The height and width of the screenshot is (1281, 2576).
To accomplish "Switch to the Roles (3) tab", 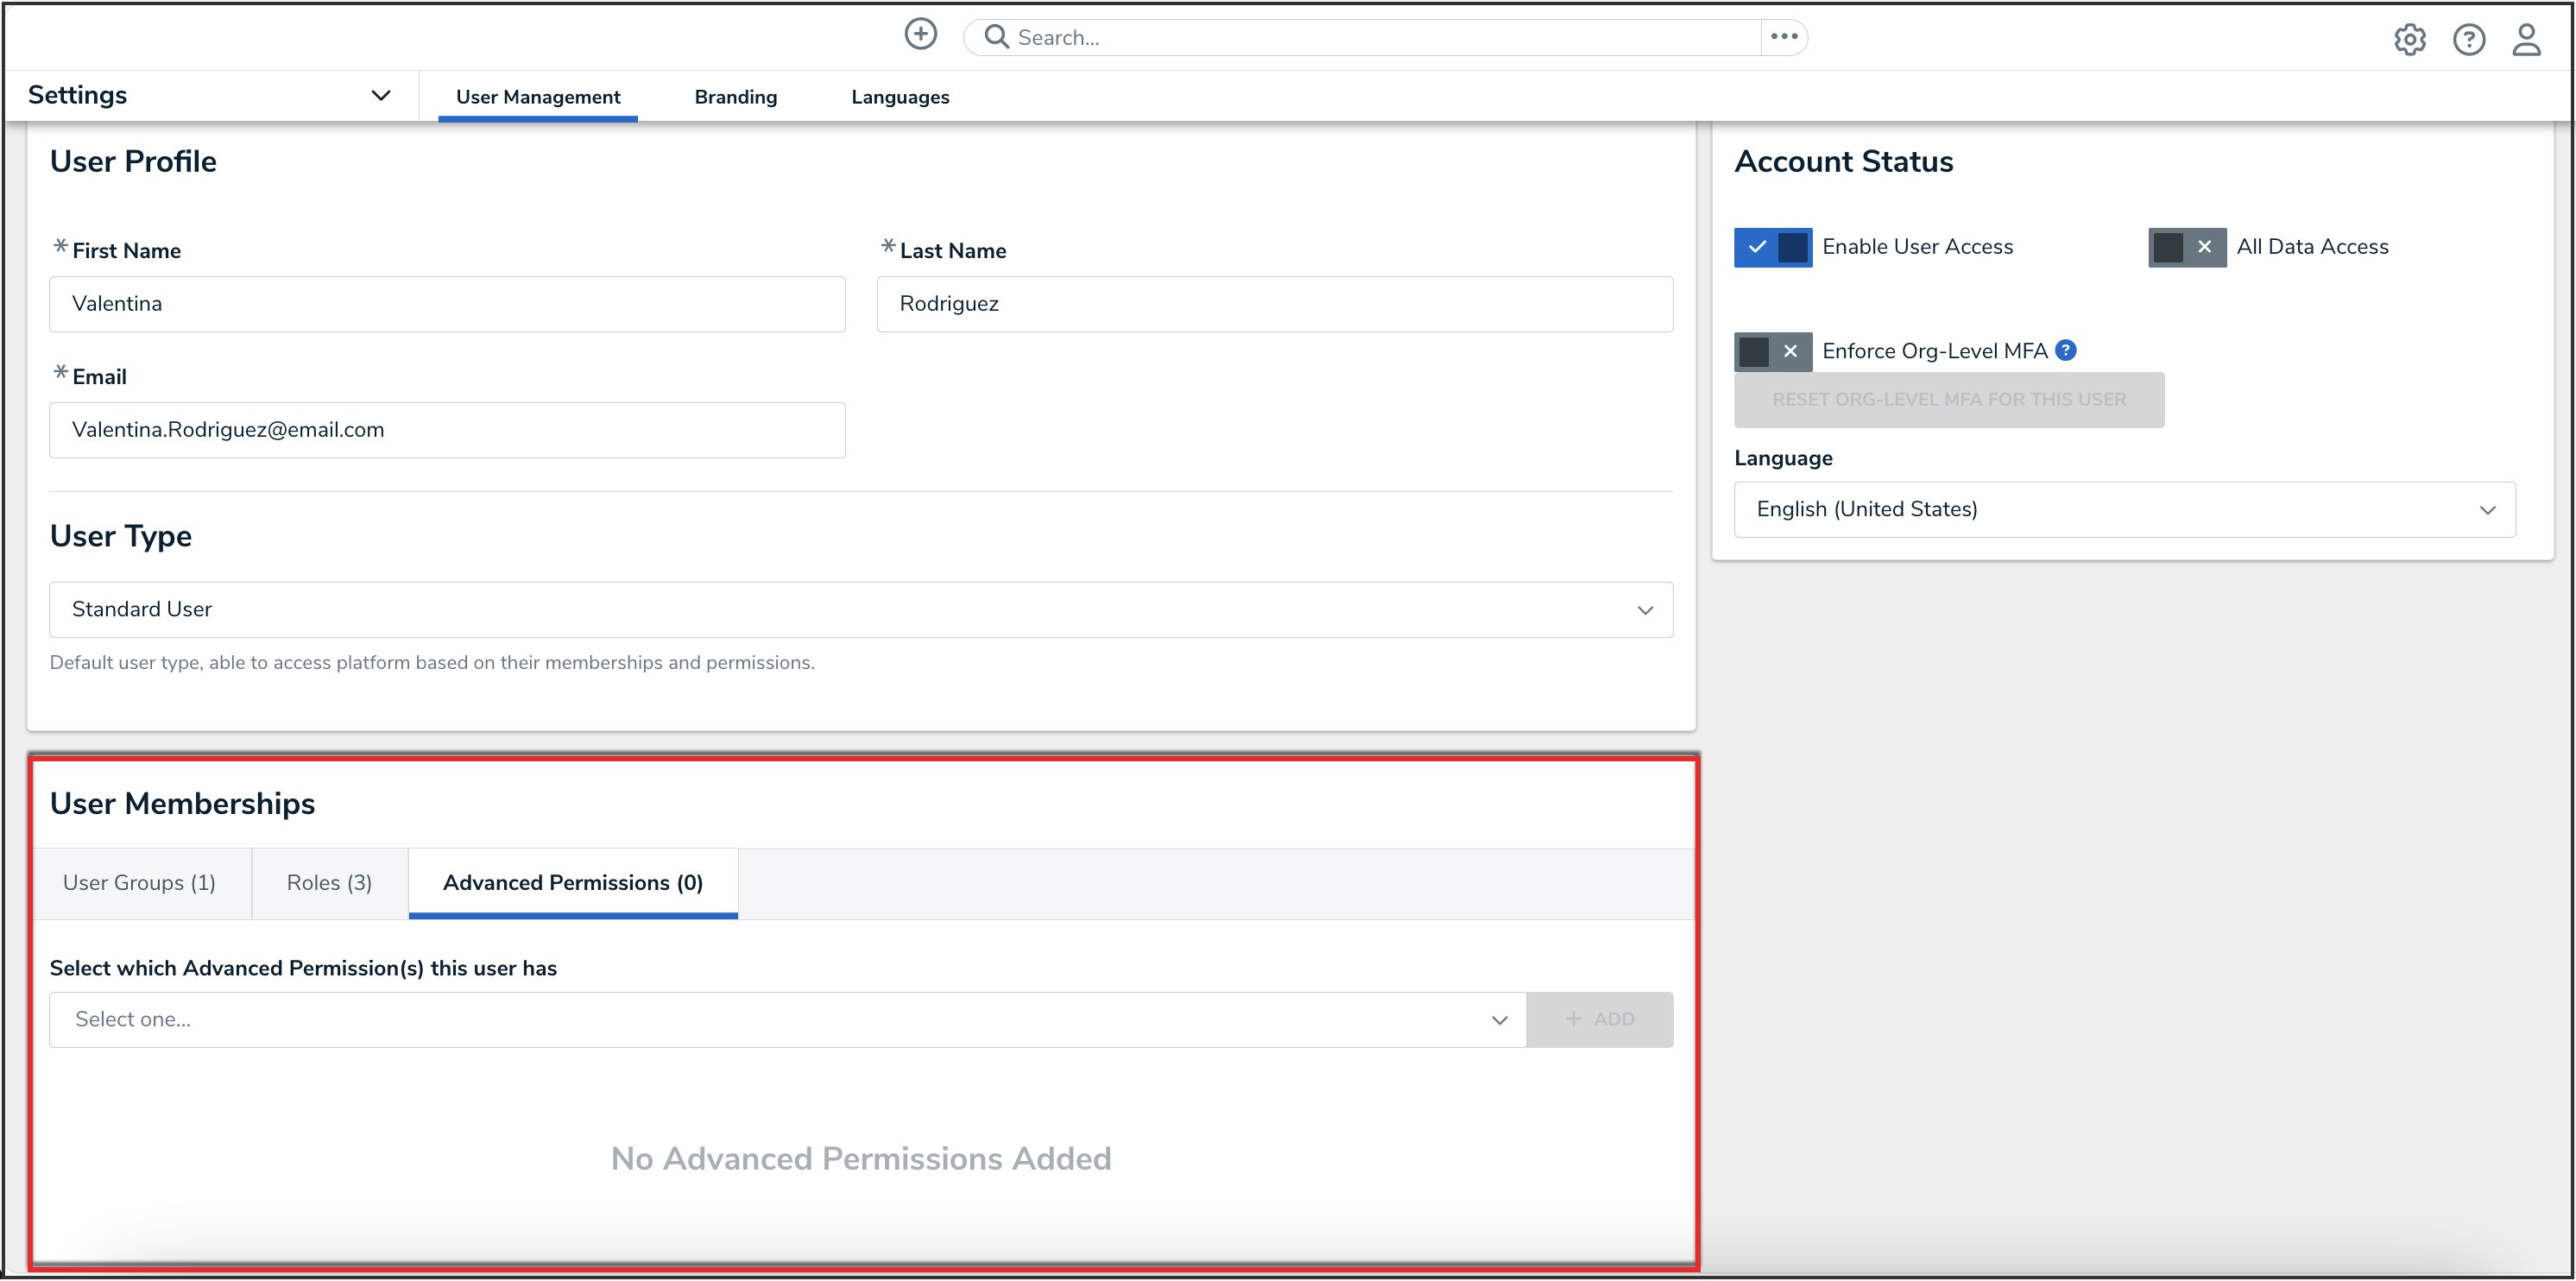I will [329, 882].
